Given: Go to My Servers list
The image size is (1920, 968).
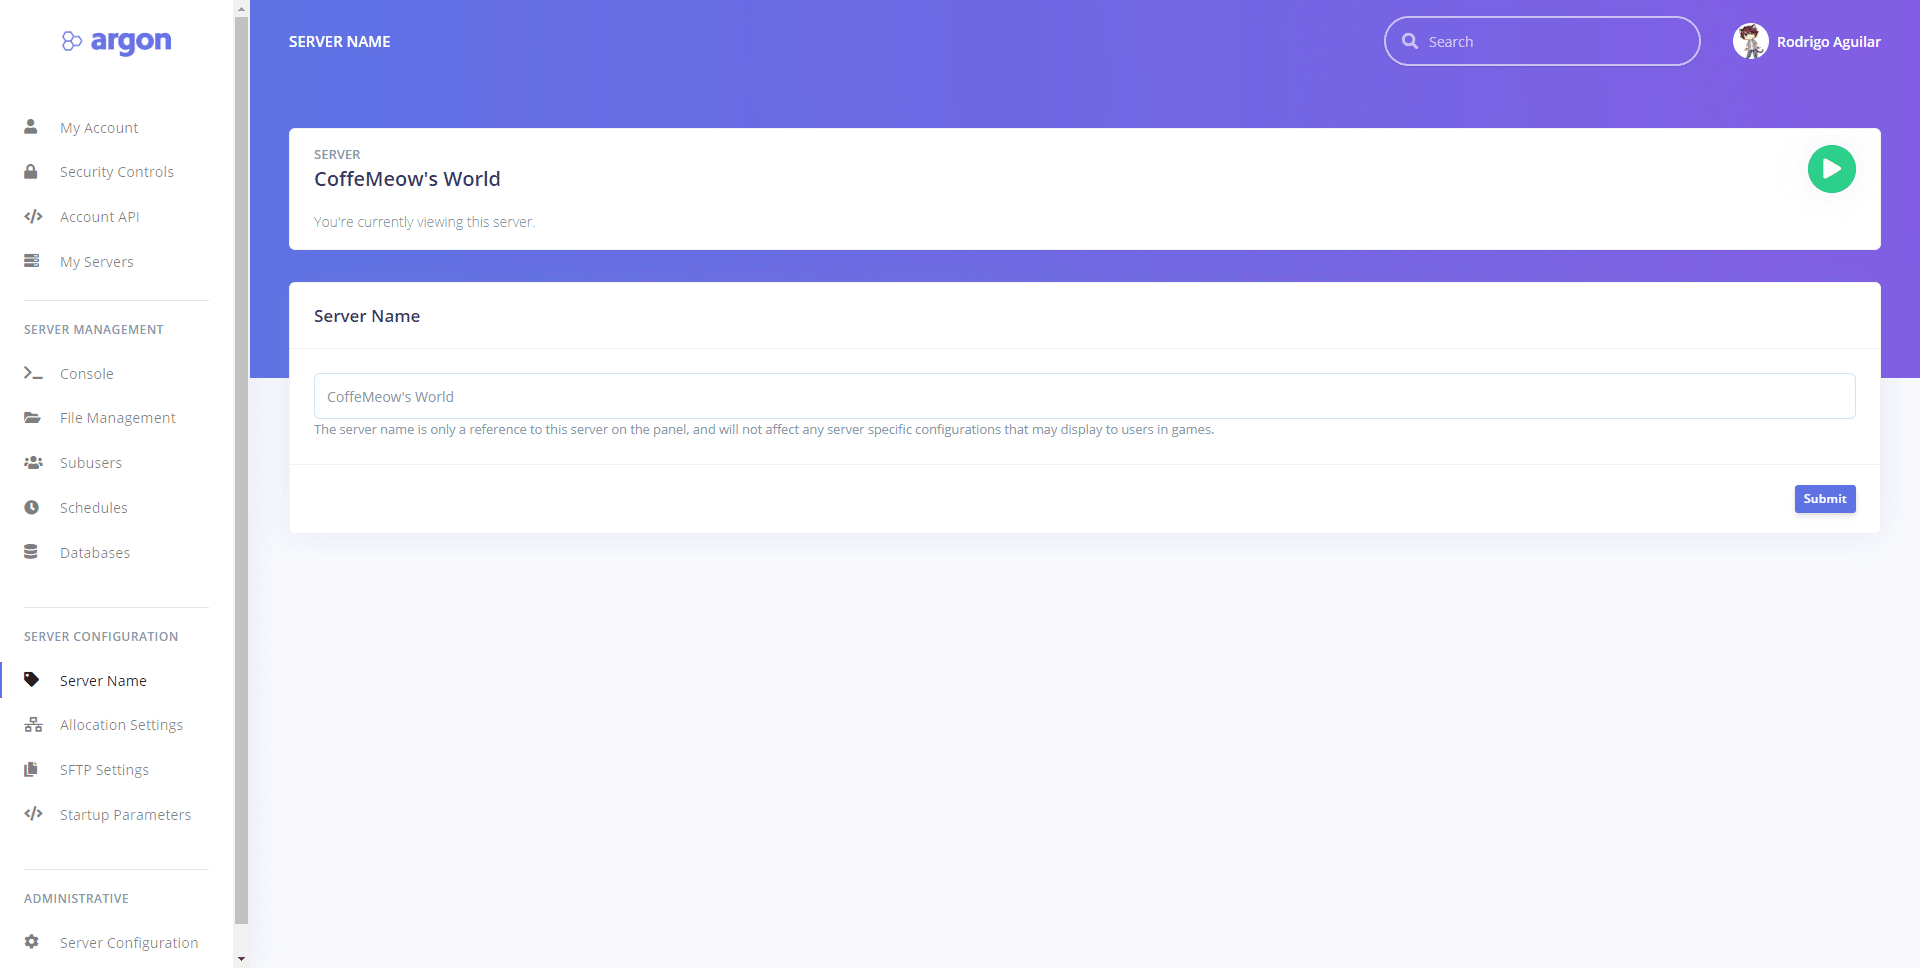Looking at the screenshot, I should pyautogui.click(x=96, y=262).
